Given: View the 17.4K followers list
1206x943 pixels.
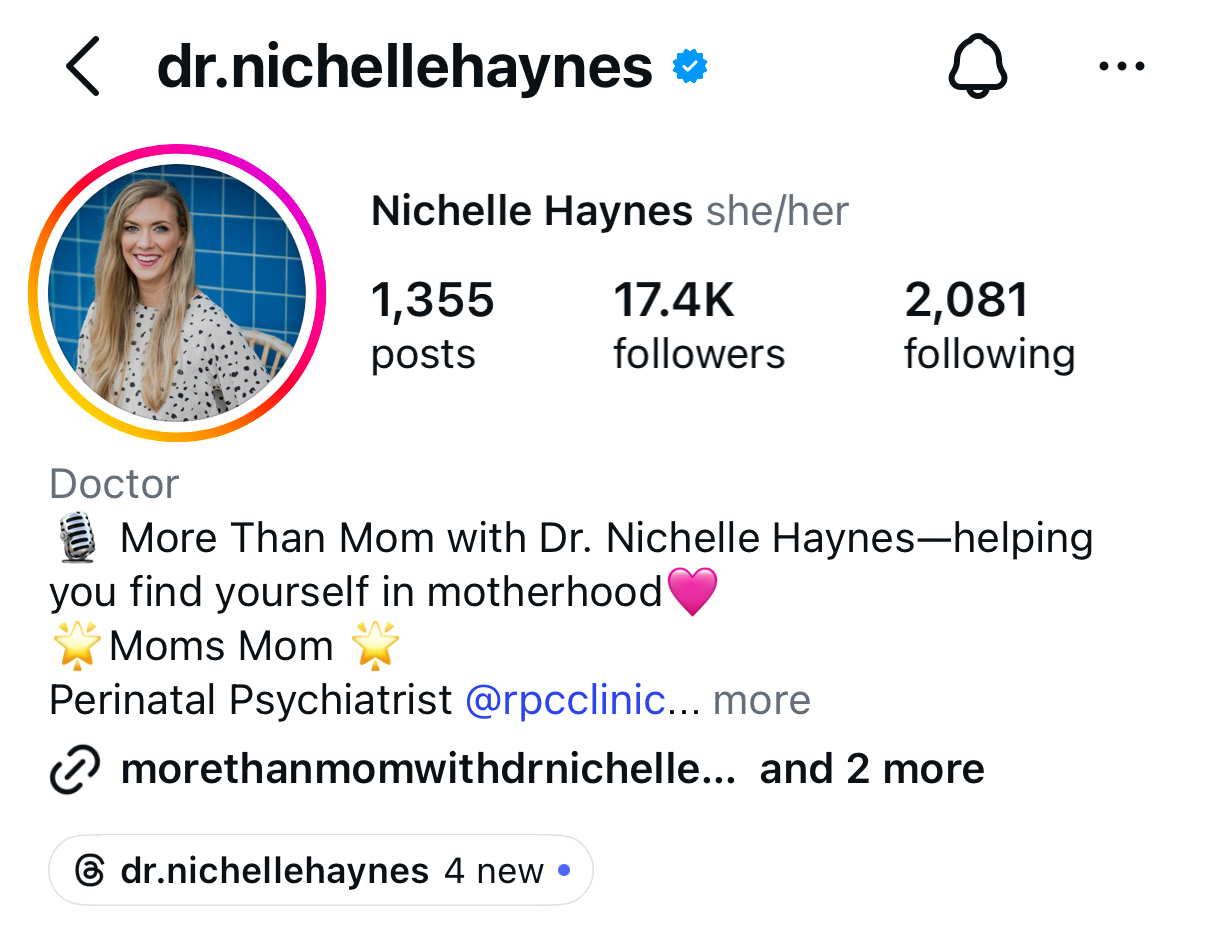Looking at the screenshot, I should click(698, 325).
